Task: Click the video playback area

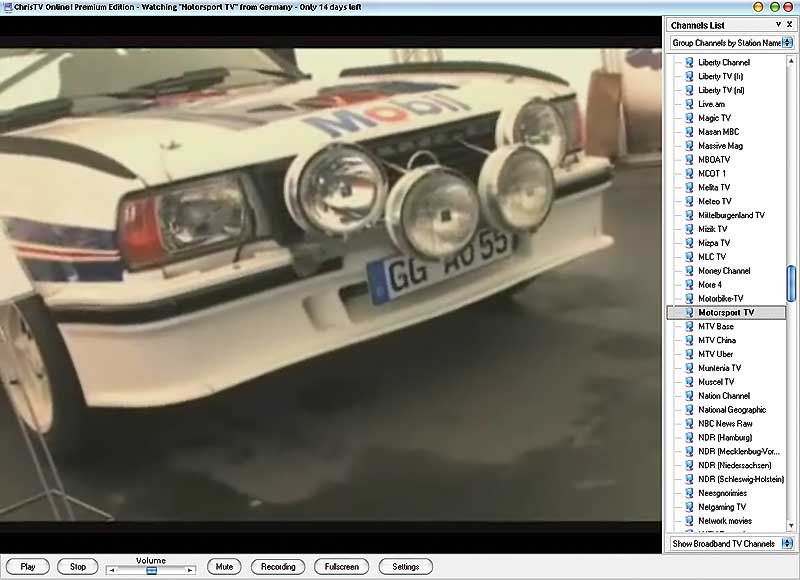Action: tap(331, 285)
